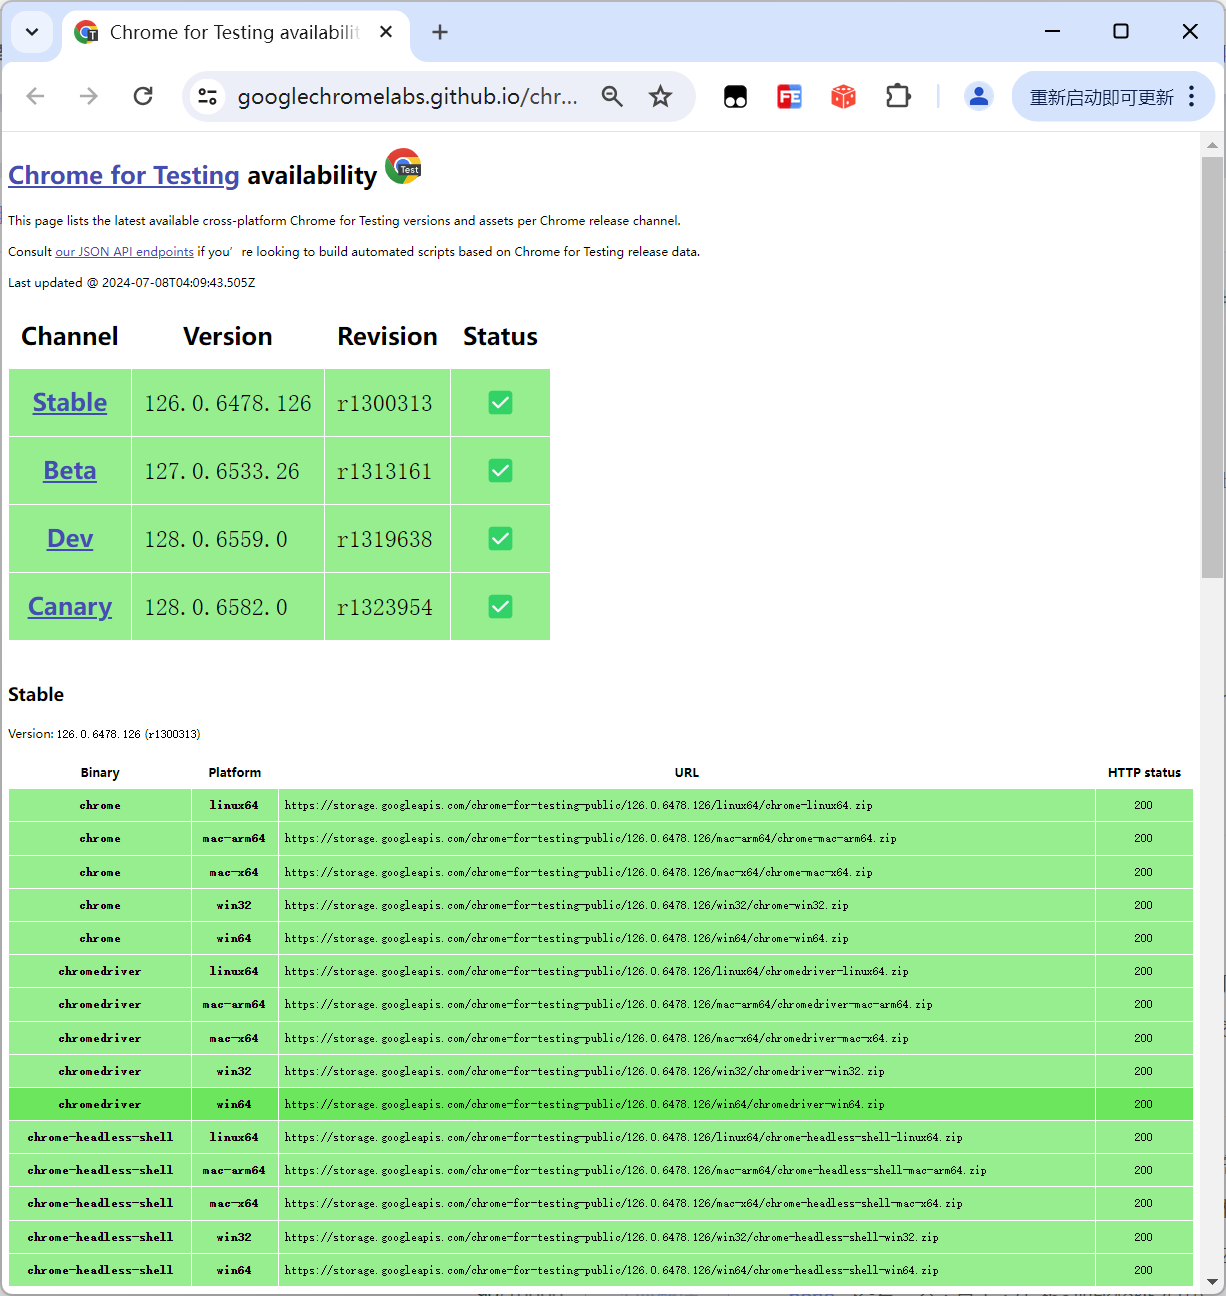Click the Dev row status check mark

point(500,539)
